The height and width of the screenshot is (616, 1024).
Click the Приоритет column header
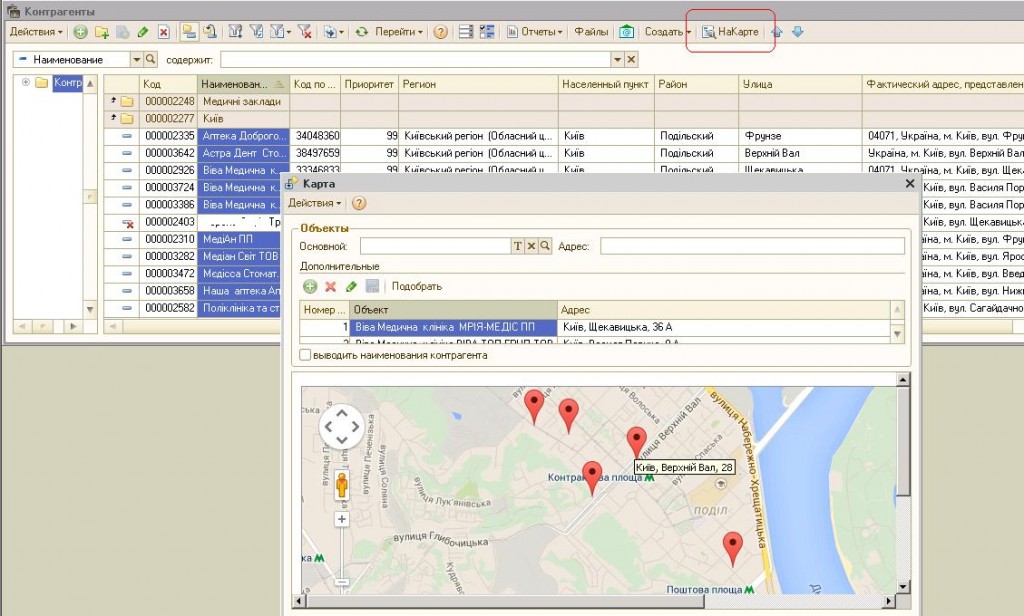tap(369, 84)
